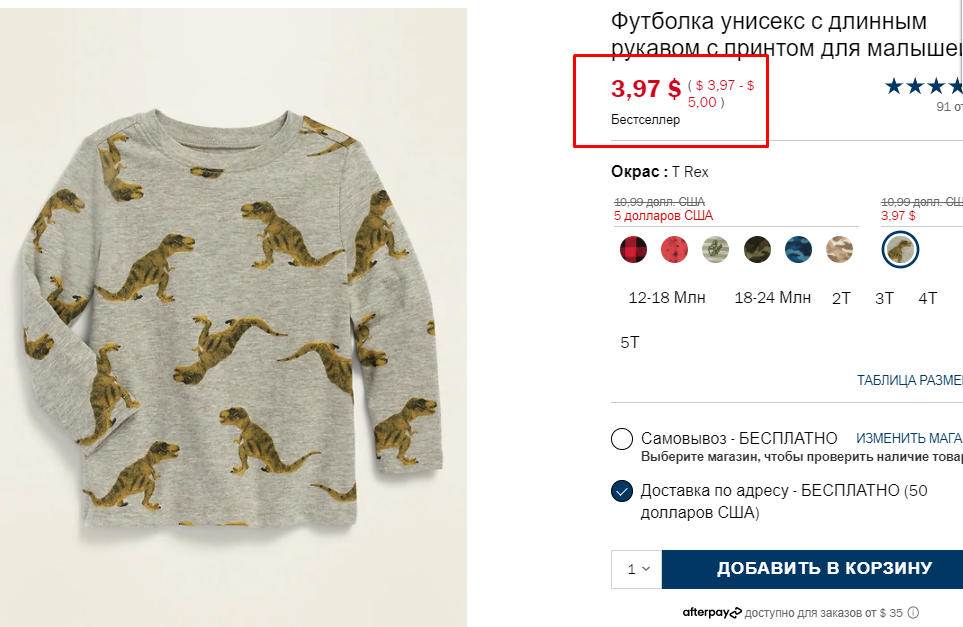Choose the red printed color swatch
The image size is (963, 627).
(x=674, y=249)
